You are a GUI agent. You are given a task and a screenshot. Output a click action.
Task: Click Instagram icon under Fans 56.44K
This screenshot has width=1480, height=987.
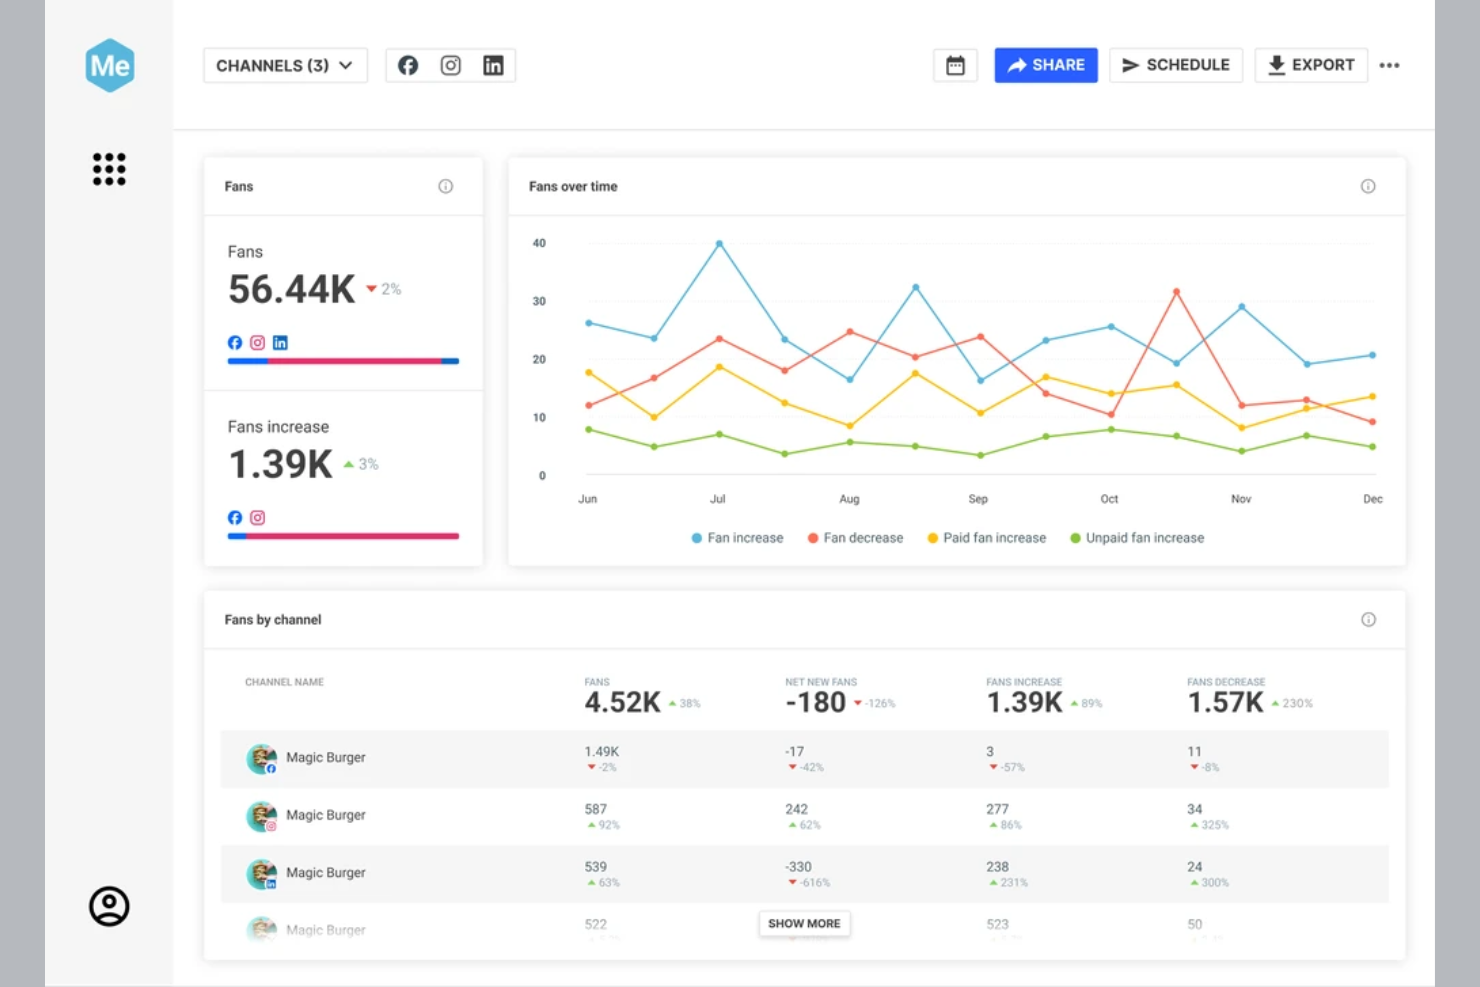(258, 342)
